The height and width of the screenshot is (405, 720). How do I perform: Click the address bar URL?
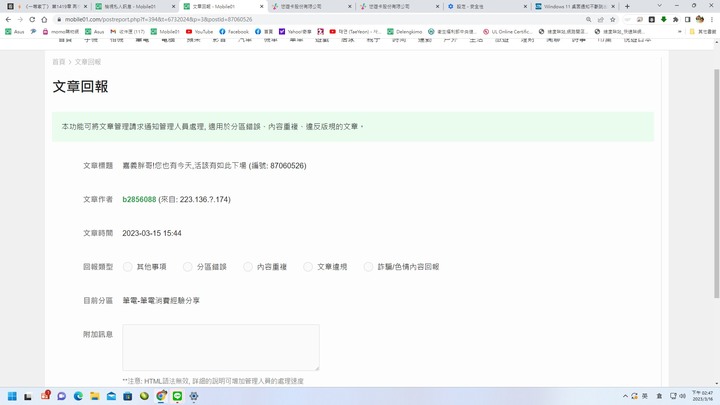coord(158,20)
